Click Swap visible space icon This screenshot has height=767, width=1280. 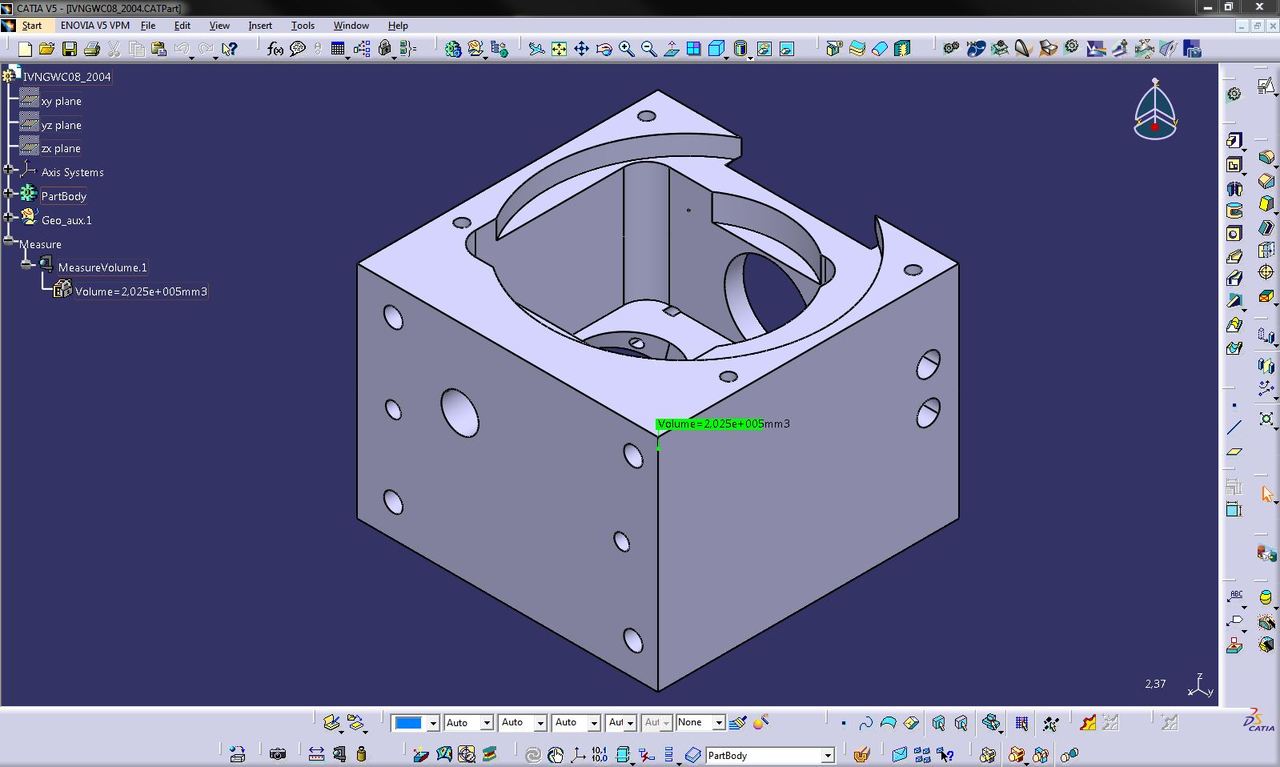(787, 48)
